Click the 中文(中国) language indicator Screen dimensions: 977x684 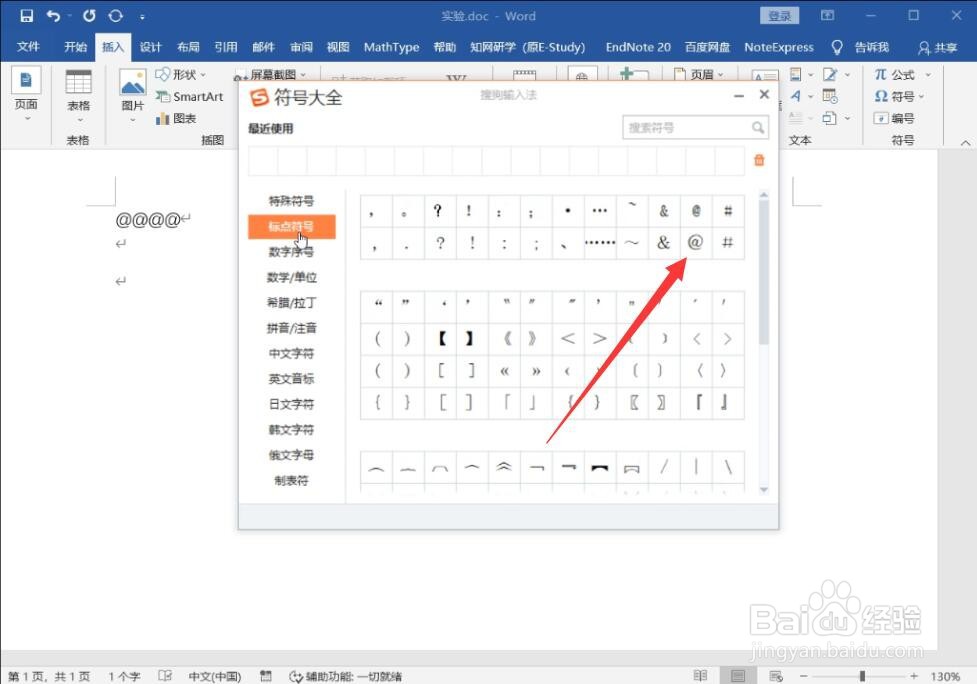(214, 677)
